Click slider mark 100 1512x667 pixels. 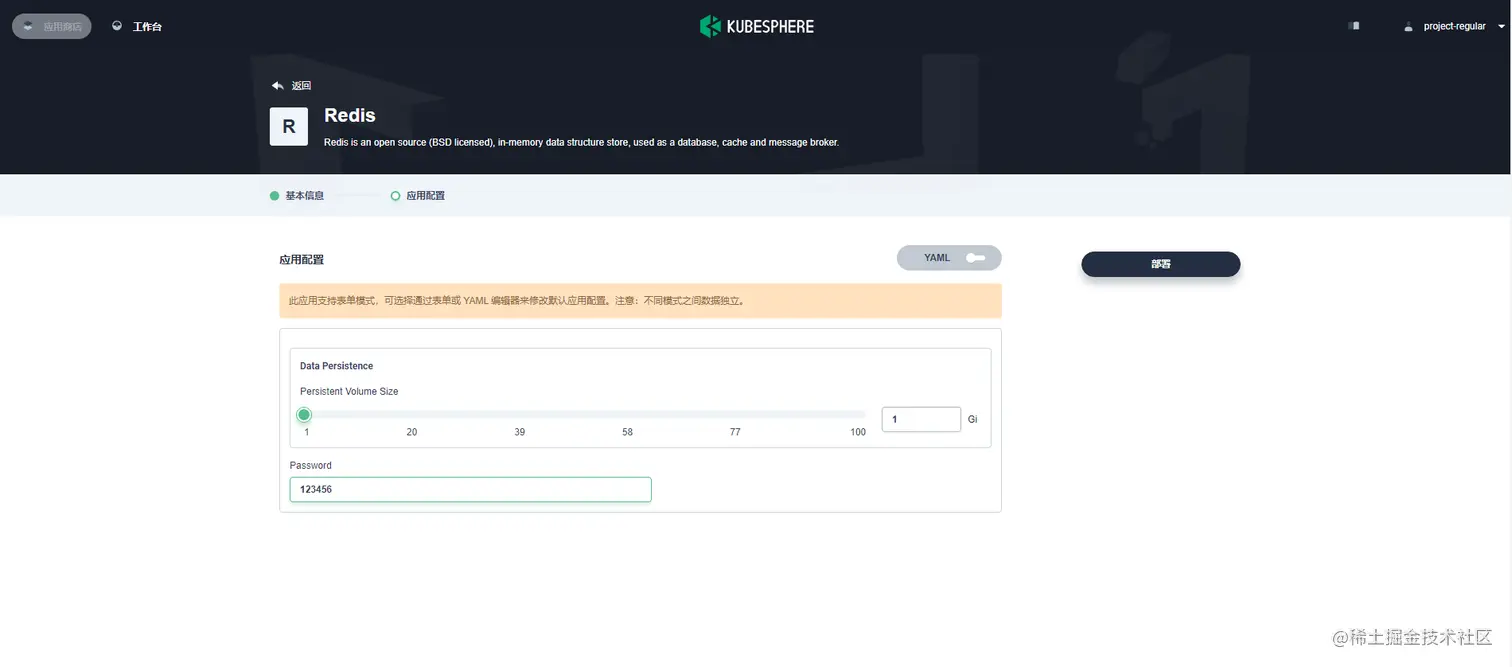tap(858, 432)
